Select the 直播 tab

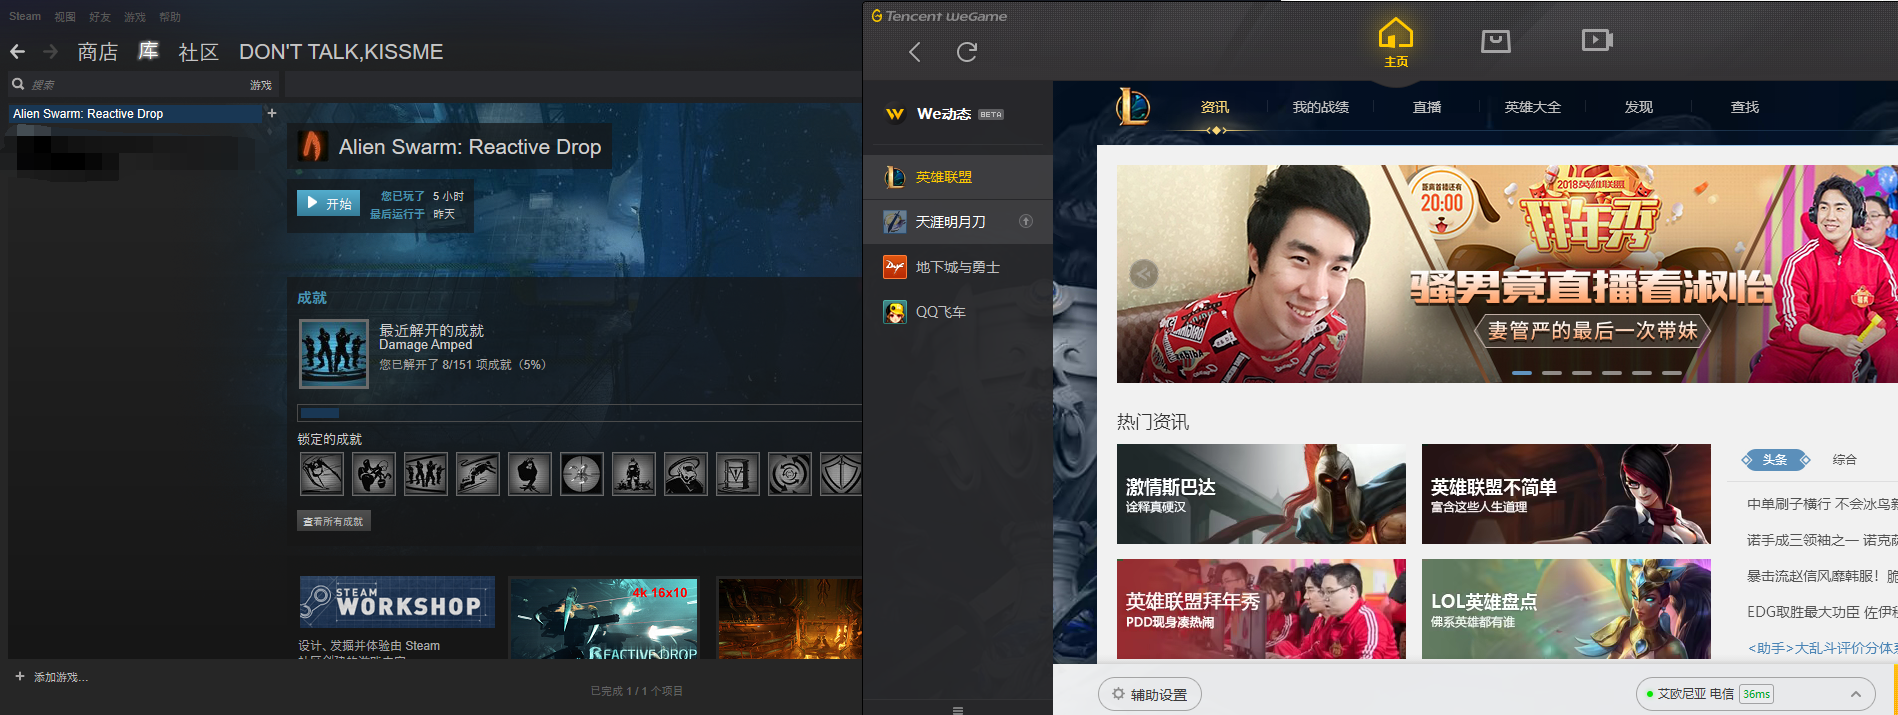pos(1427,107)
